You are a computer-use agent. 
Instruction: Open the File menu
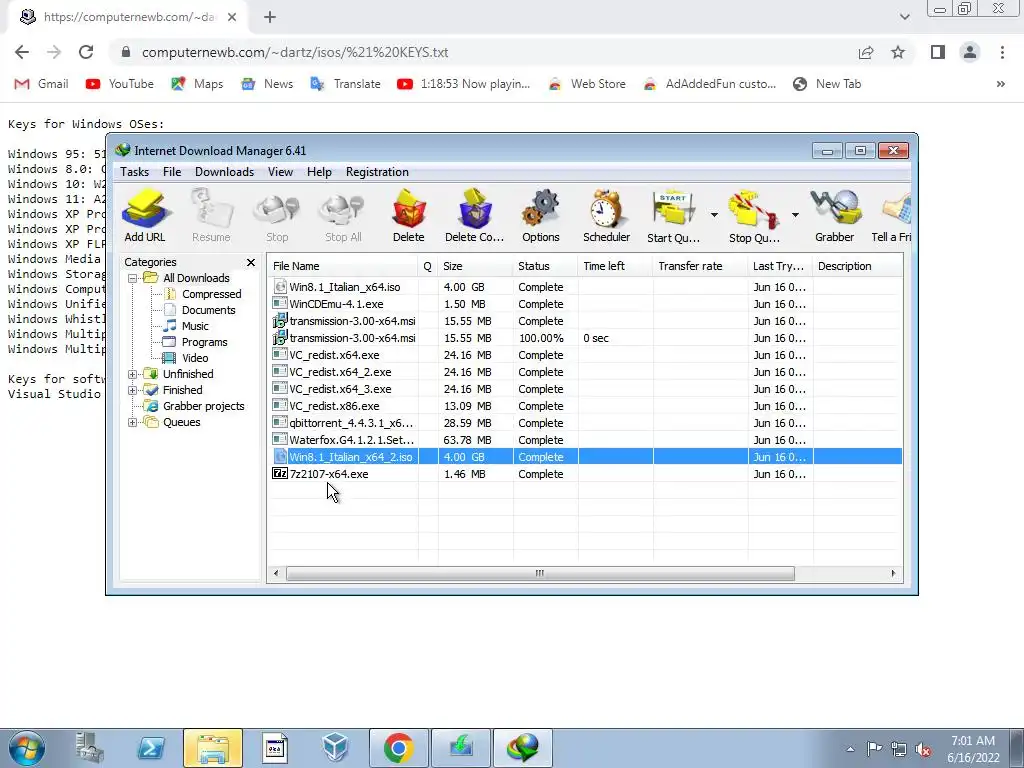coord(172,172)
